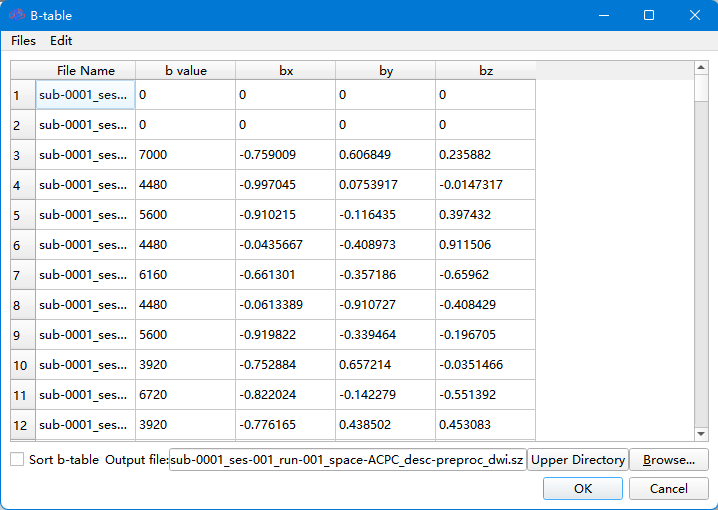
Task: Select bx cell -0.752884
Action: click(x=286, y=365)
